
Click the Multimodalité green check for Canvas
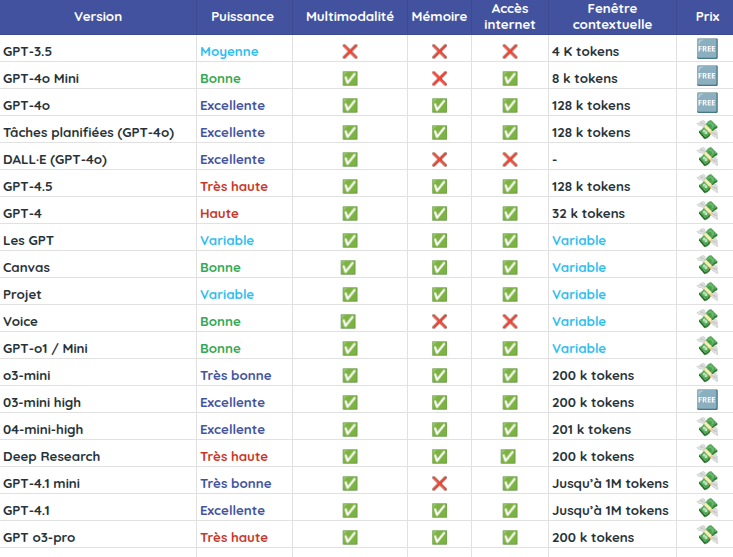pos(348,267)
